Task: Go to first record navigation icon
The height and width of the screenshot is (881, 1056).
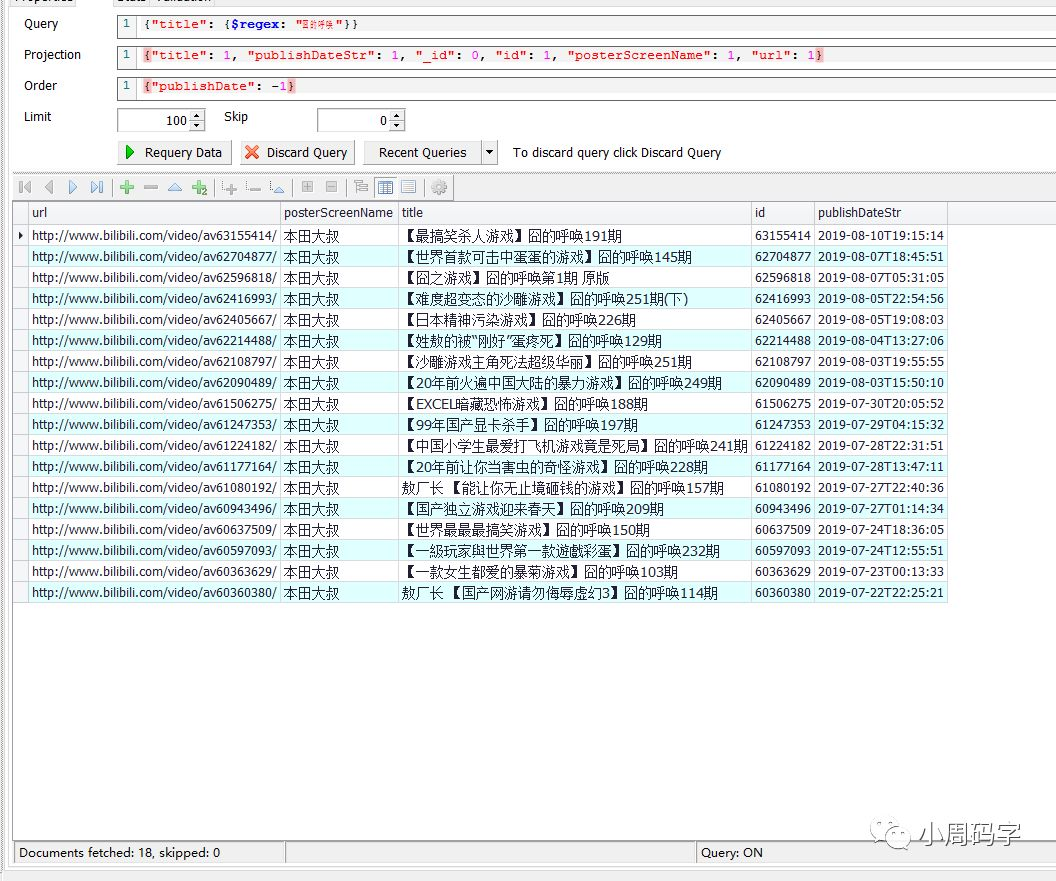Action: 26,187
